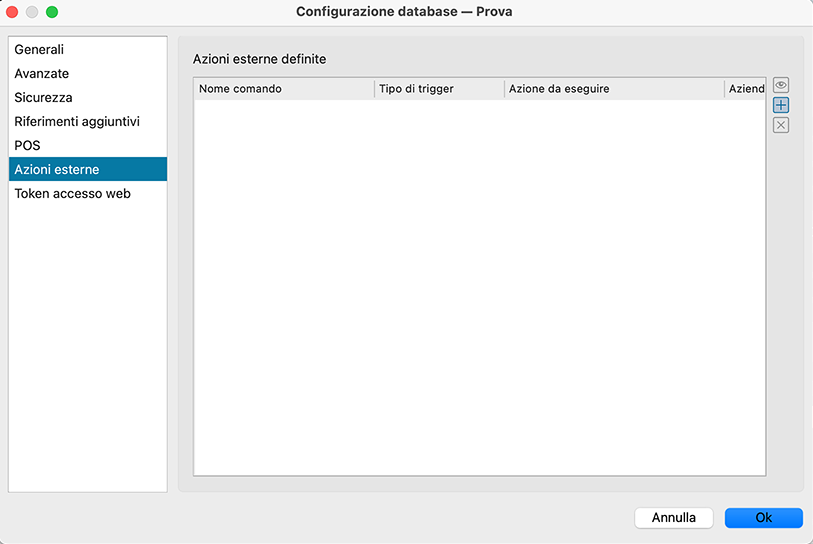Open Token accesso web settings

[x=72, y=193]
